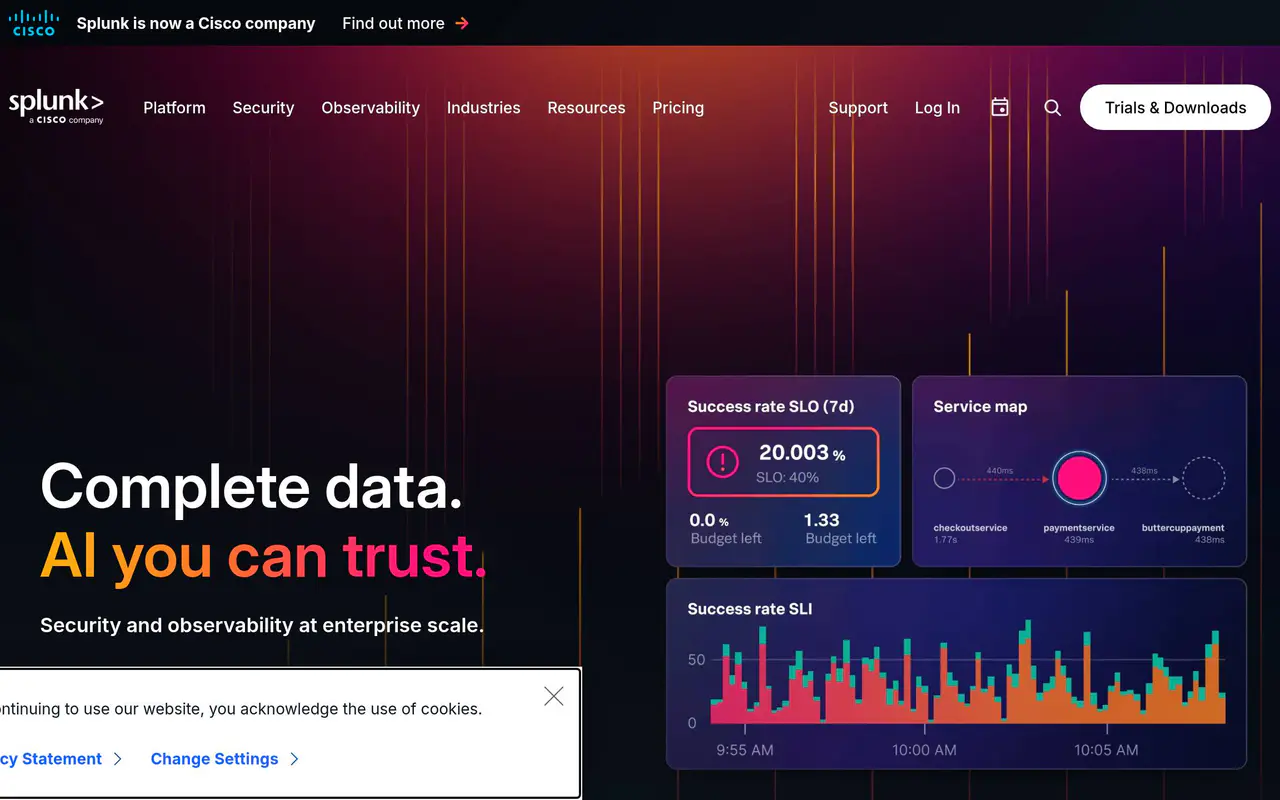Click the chevron next to Change Settings

pos(294,759)
